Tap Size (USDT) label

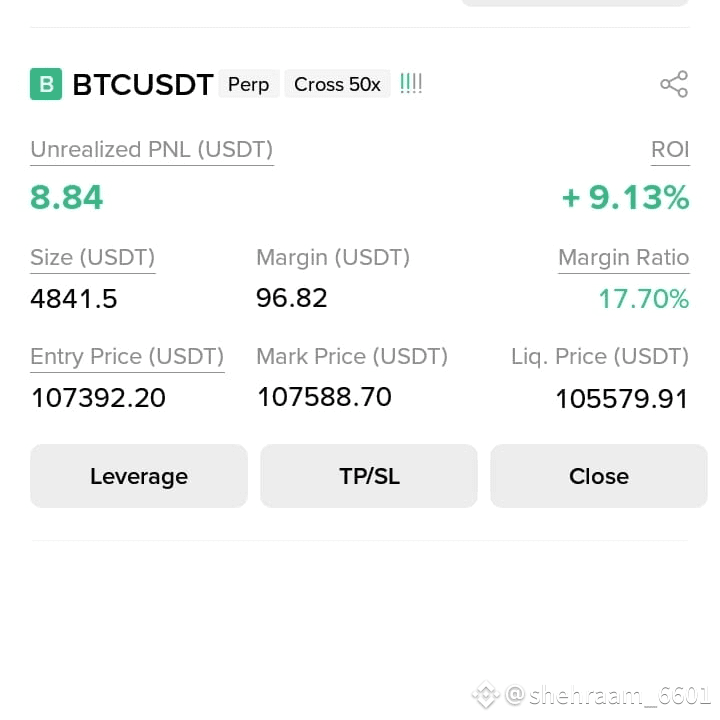click(92, 258)
